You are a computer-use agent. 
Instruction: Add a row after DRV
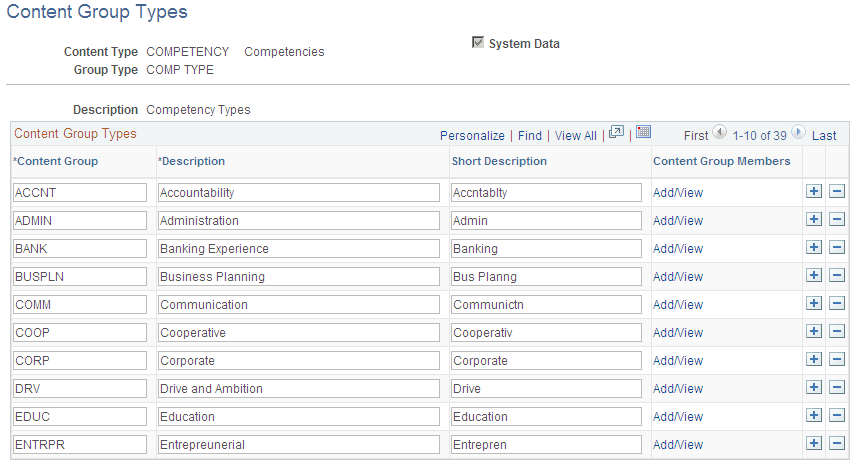coord(814,388)
